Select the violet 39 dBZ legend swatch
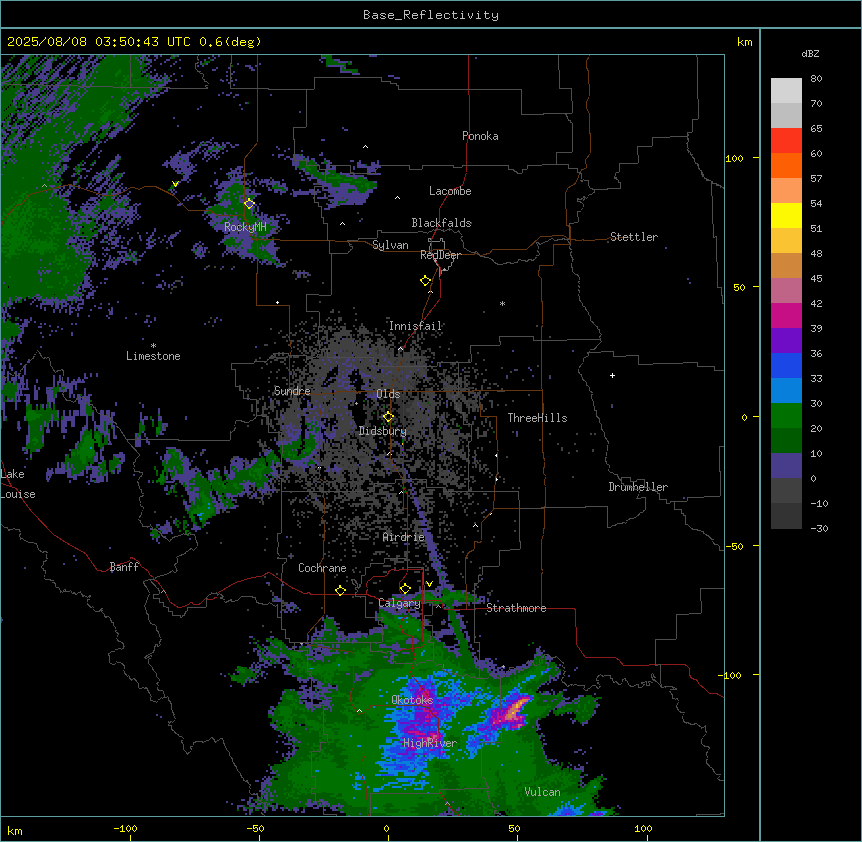This screenshot has height=842, width=862. 786,341
